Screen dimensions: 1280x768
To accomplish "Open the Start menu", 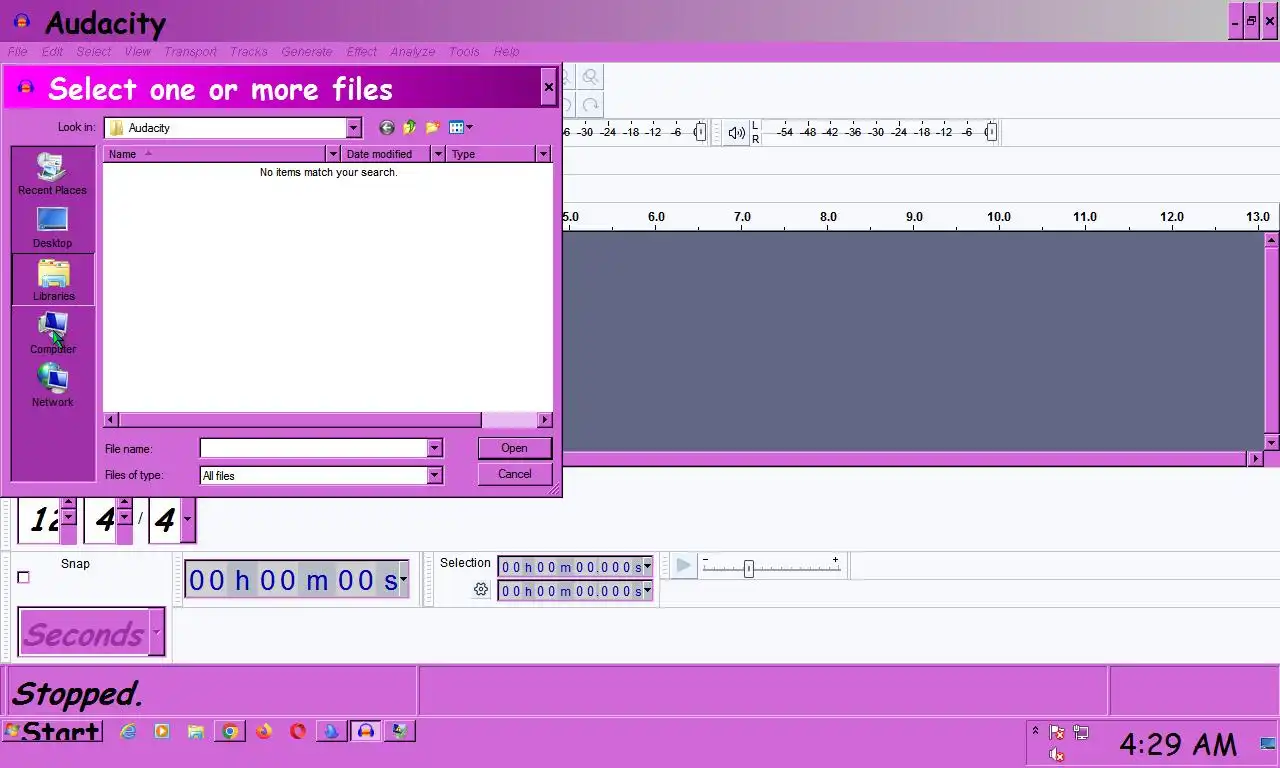I will point(51,731).
